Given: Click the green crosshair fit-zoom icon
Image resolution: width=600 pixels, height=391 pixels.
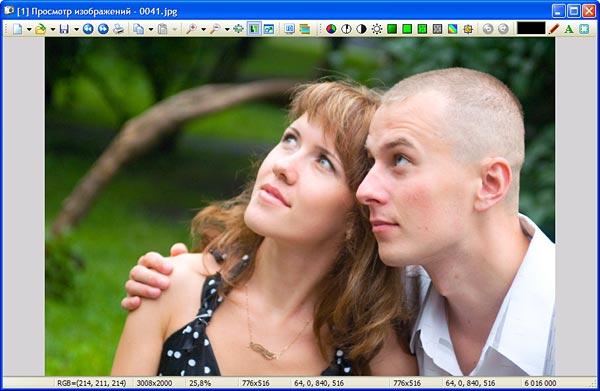Looking at the screenshot, I should pos(238,29).
